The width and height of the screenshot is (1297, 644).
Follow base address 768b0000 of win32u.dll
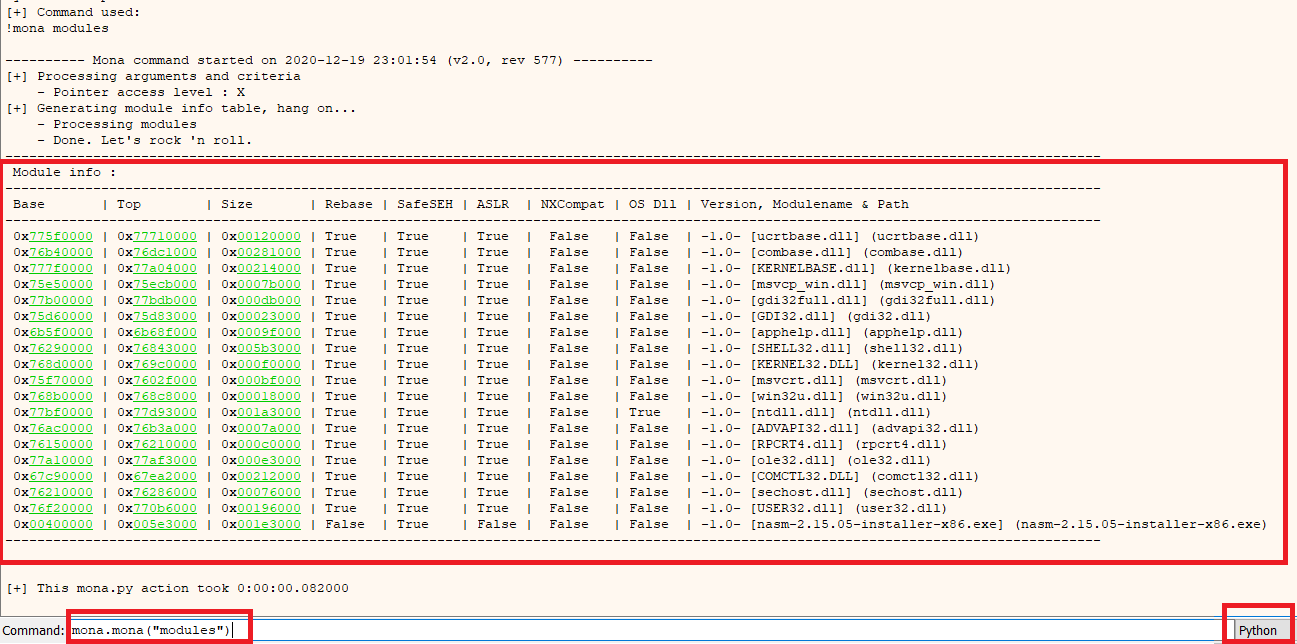click(61, 396)
